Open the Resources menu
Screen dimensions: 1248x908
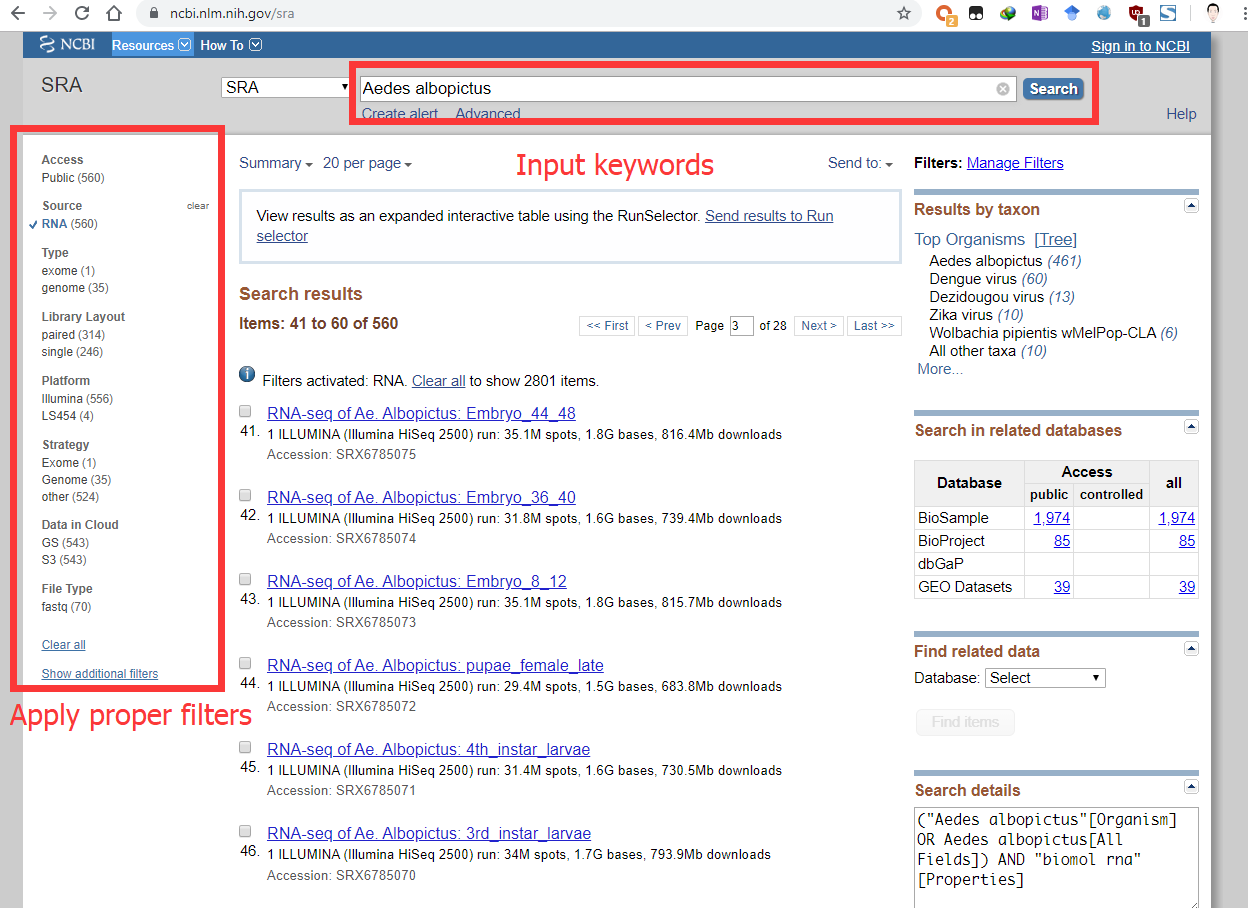tap(151, 45)
